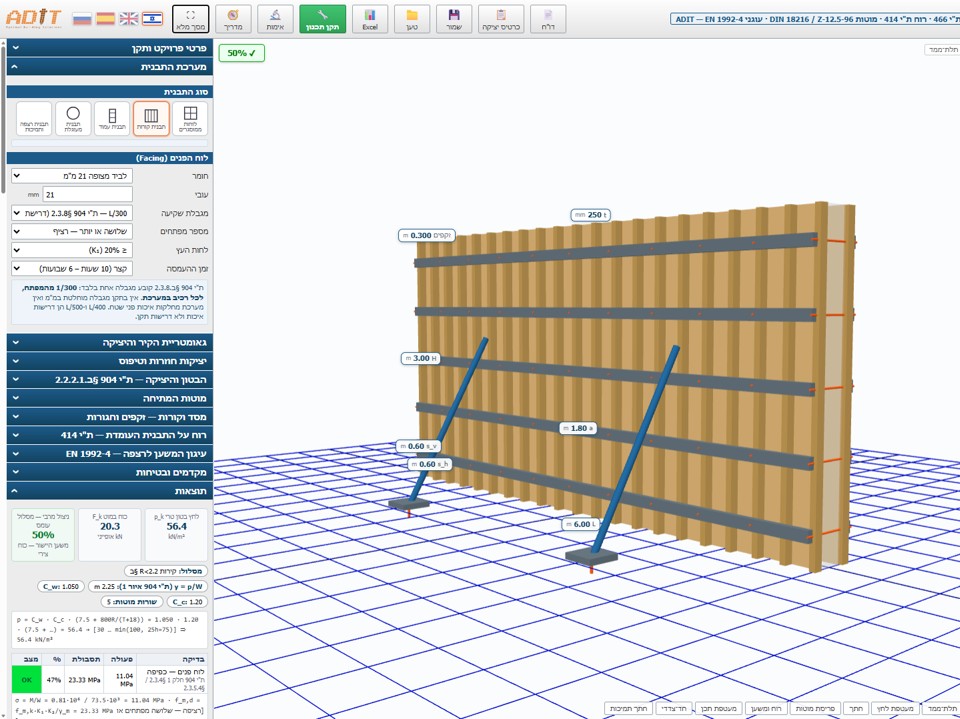Expand project details (פרטי פרויקט ותקן) section

pos(110,48)
